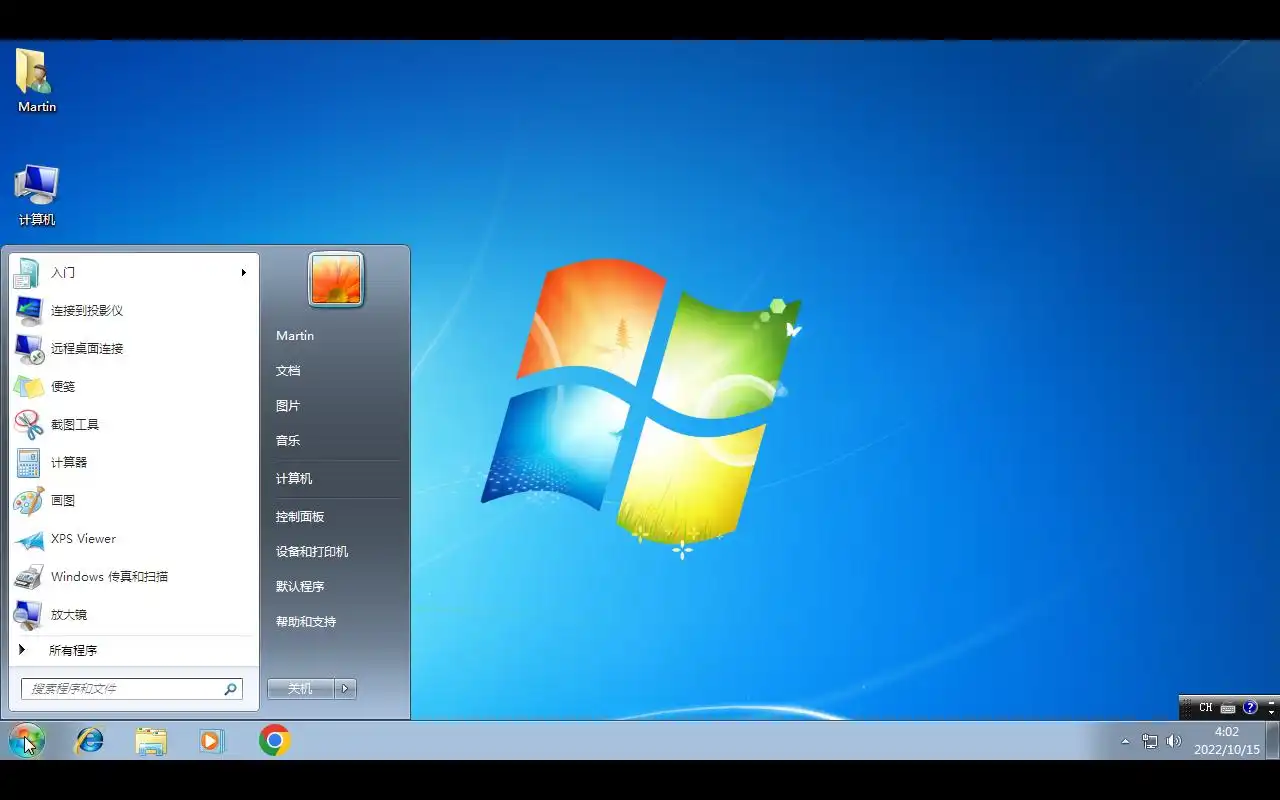
Task: Click the 连接到投影仪 projector icon
Action: coord(28,310)
